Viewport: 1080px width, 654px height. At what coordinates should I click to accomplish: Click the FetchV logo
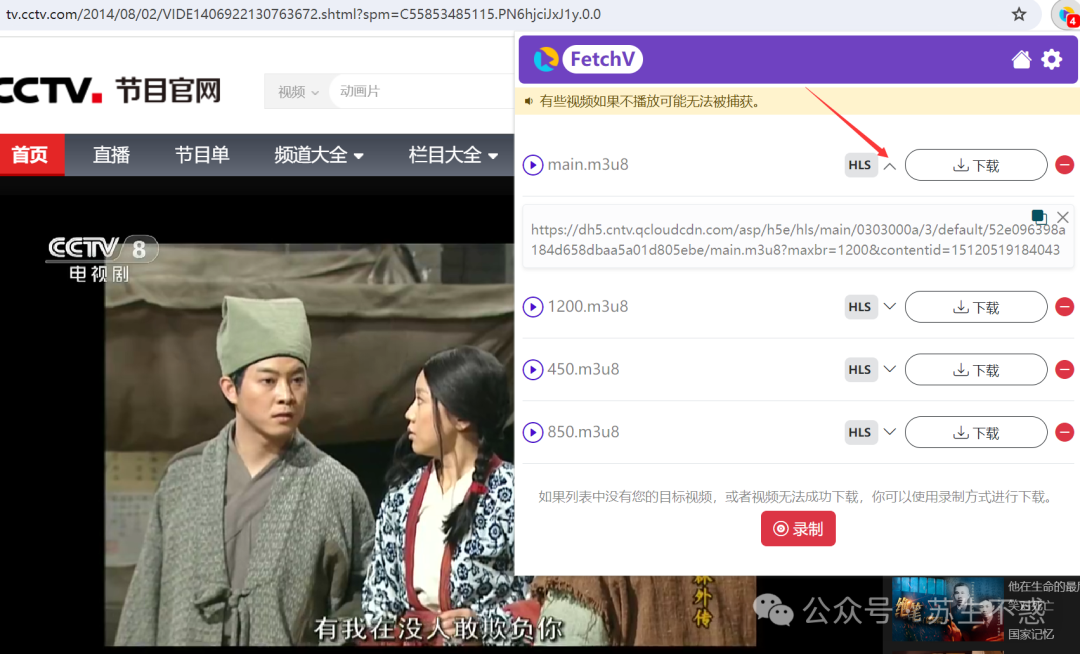coord(588,59)
